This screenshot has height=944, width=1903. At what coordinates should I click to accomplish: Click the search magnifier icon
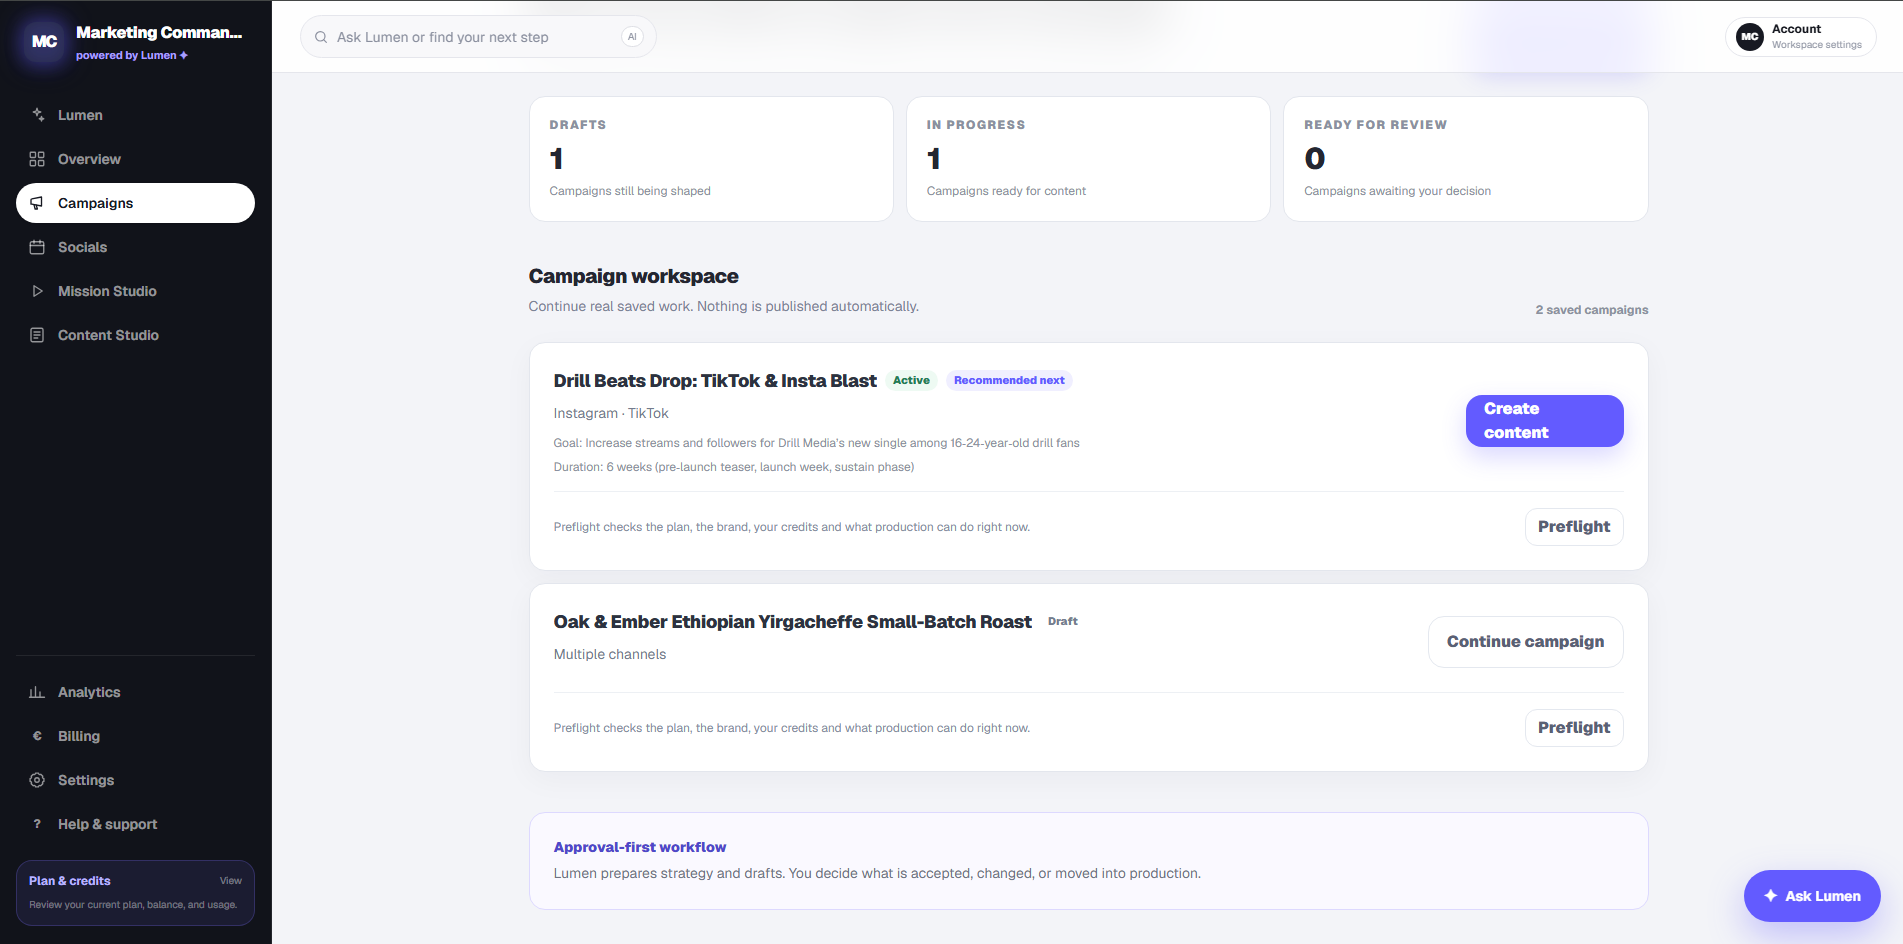click(321, 37)
